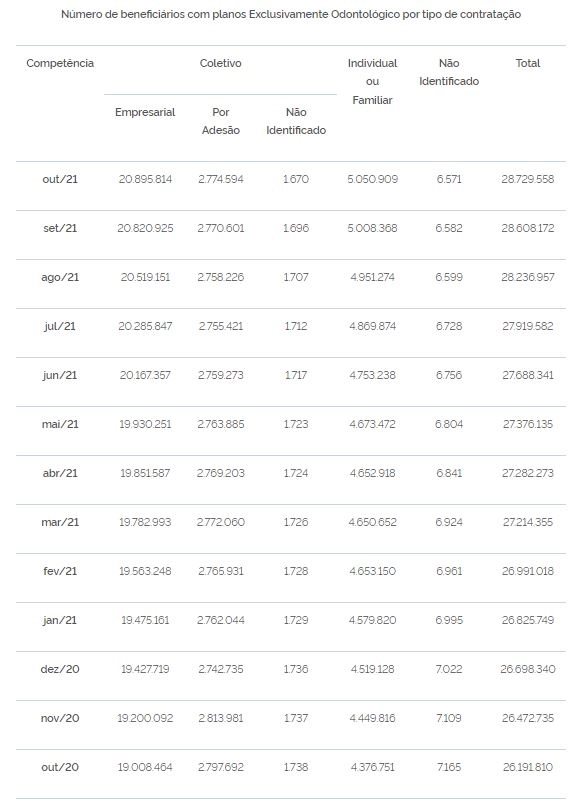Select Individual value 4.650.652 for mar/21
Image resolution: width=587 pixels, height=805 pixels.
pyautogui.click(x=372, y=522)
